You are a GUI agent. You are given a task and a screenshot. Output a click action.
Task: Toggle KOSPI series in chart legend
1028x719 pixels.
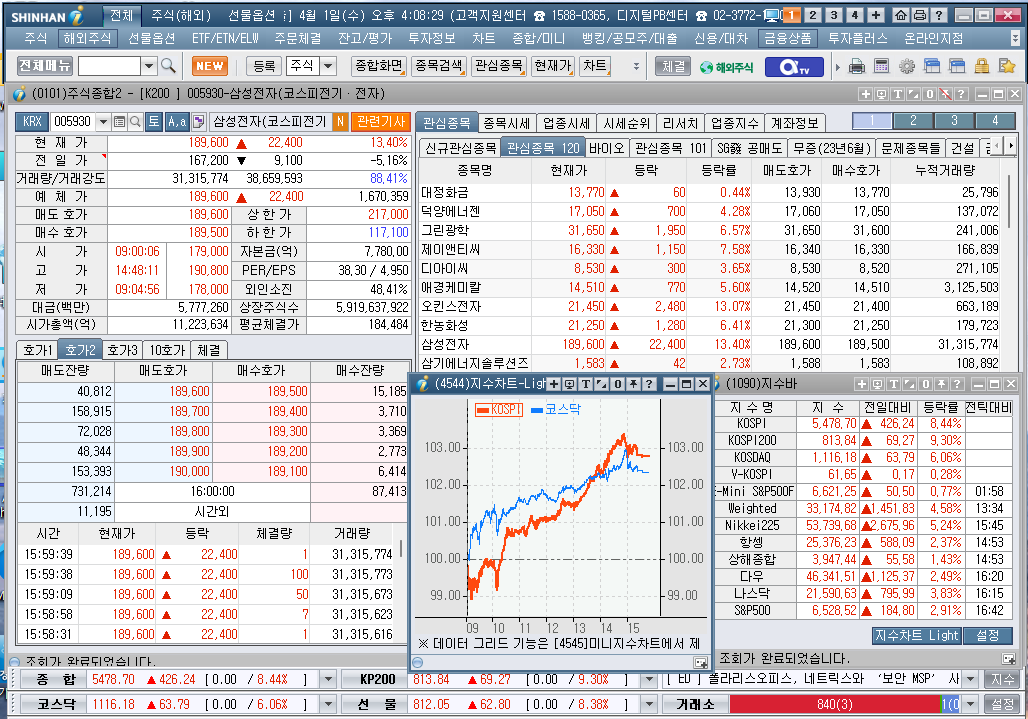click(x=499, y=410)
